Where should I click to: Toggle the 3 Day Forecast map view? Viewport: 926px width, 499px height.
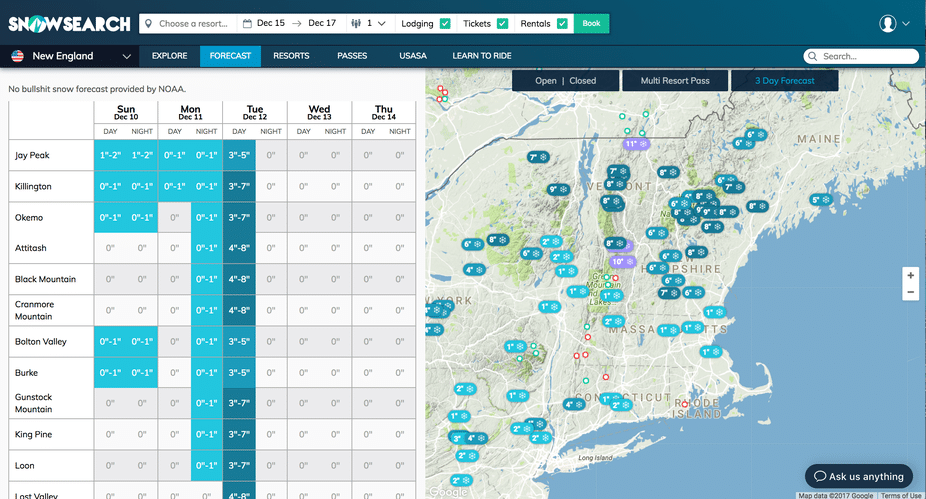[784, 81]
